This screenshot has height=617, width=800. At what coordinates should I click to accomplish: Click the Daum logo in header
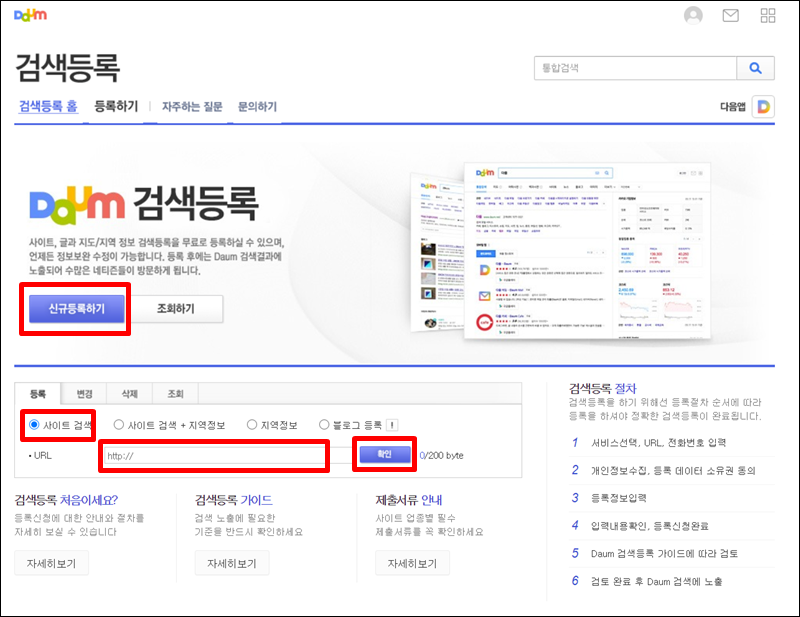click(31, 15)
